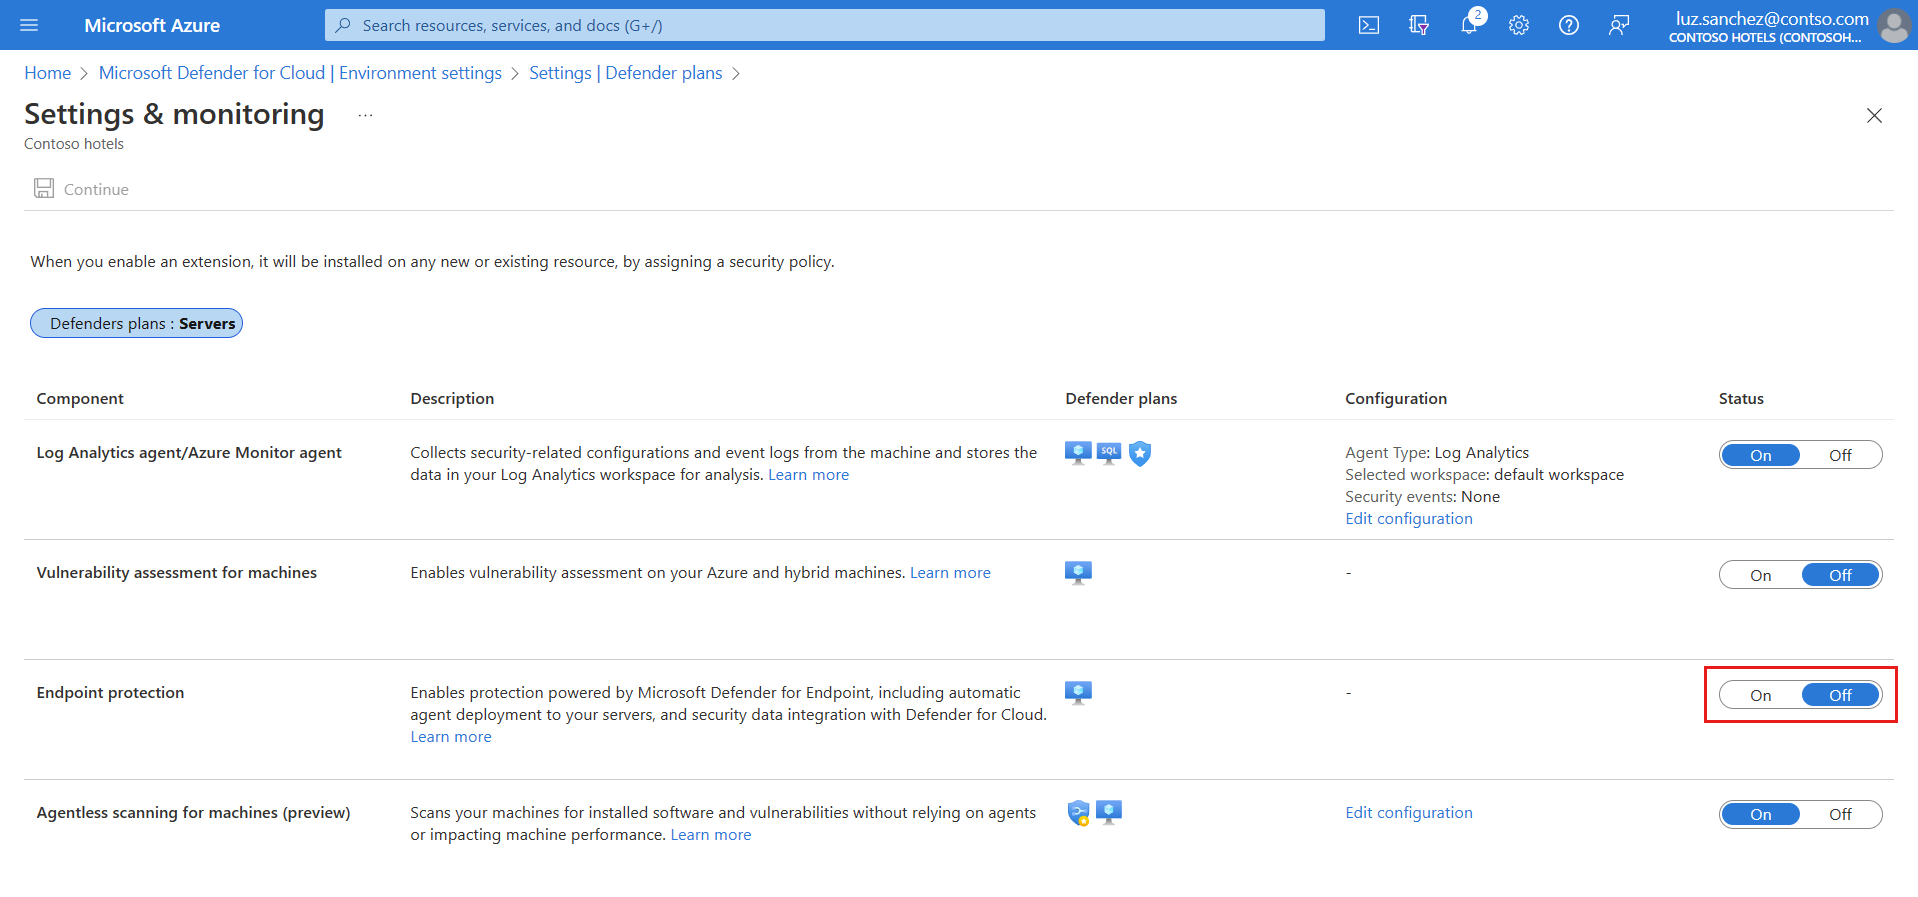
Task: Switch Vulnerability assessment to Off
Action: [1840, 575]
